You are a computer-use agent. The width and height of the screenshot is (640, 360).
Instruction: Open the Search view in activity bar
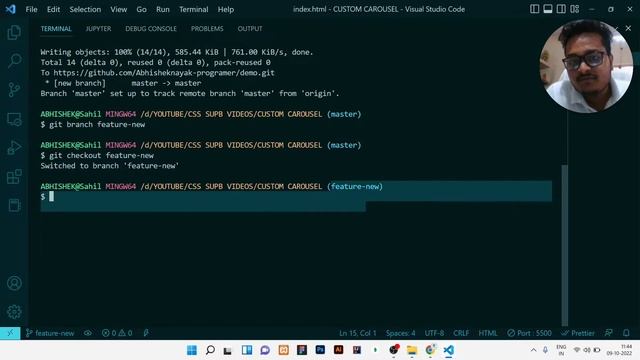(x=14, y=61)
